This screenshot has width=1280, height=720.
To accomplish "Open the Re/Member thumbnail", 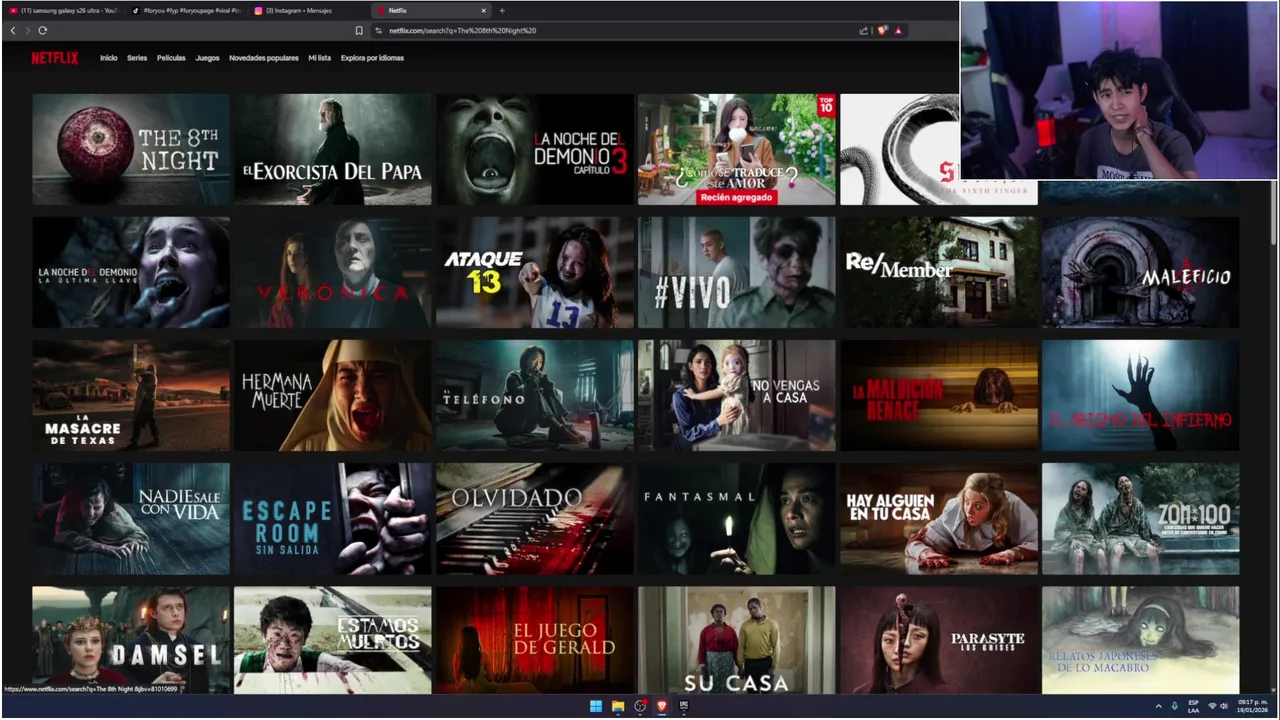I will 939,272.
